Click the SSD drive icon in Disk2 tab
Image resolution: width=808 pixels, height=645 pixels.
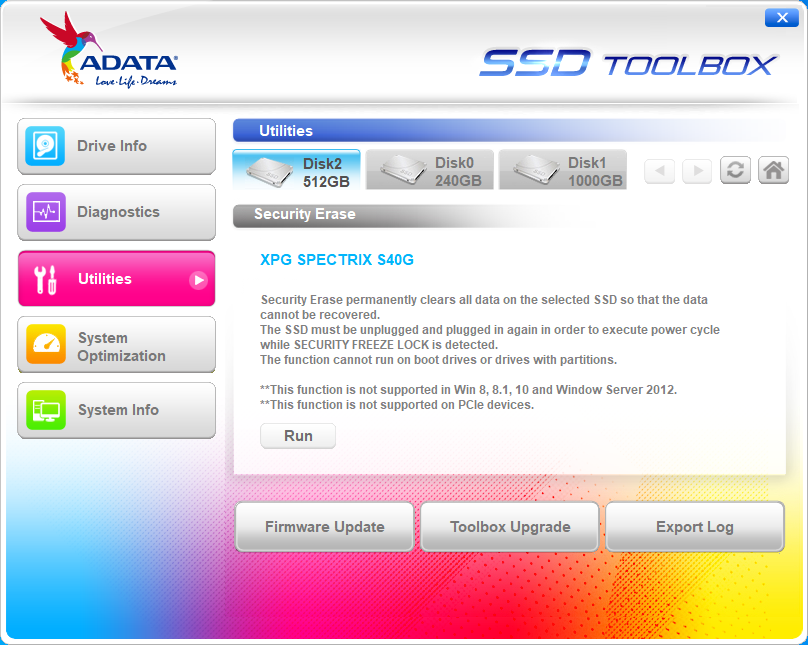coord(270,172)
